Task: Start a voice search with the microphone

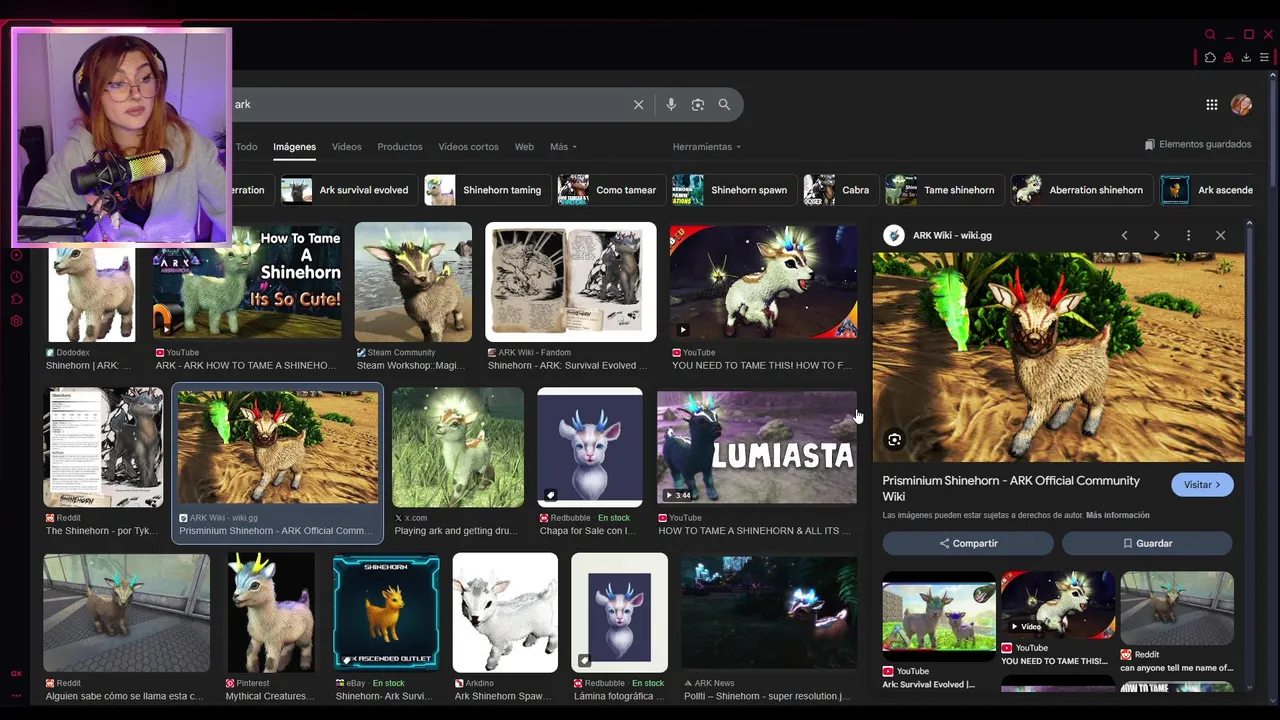Action: pyautogui.click(x=671, y=105)
